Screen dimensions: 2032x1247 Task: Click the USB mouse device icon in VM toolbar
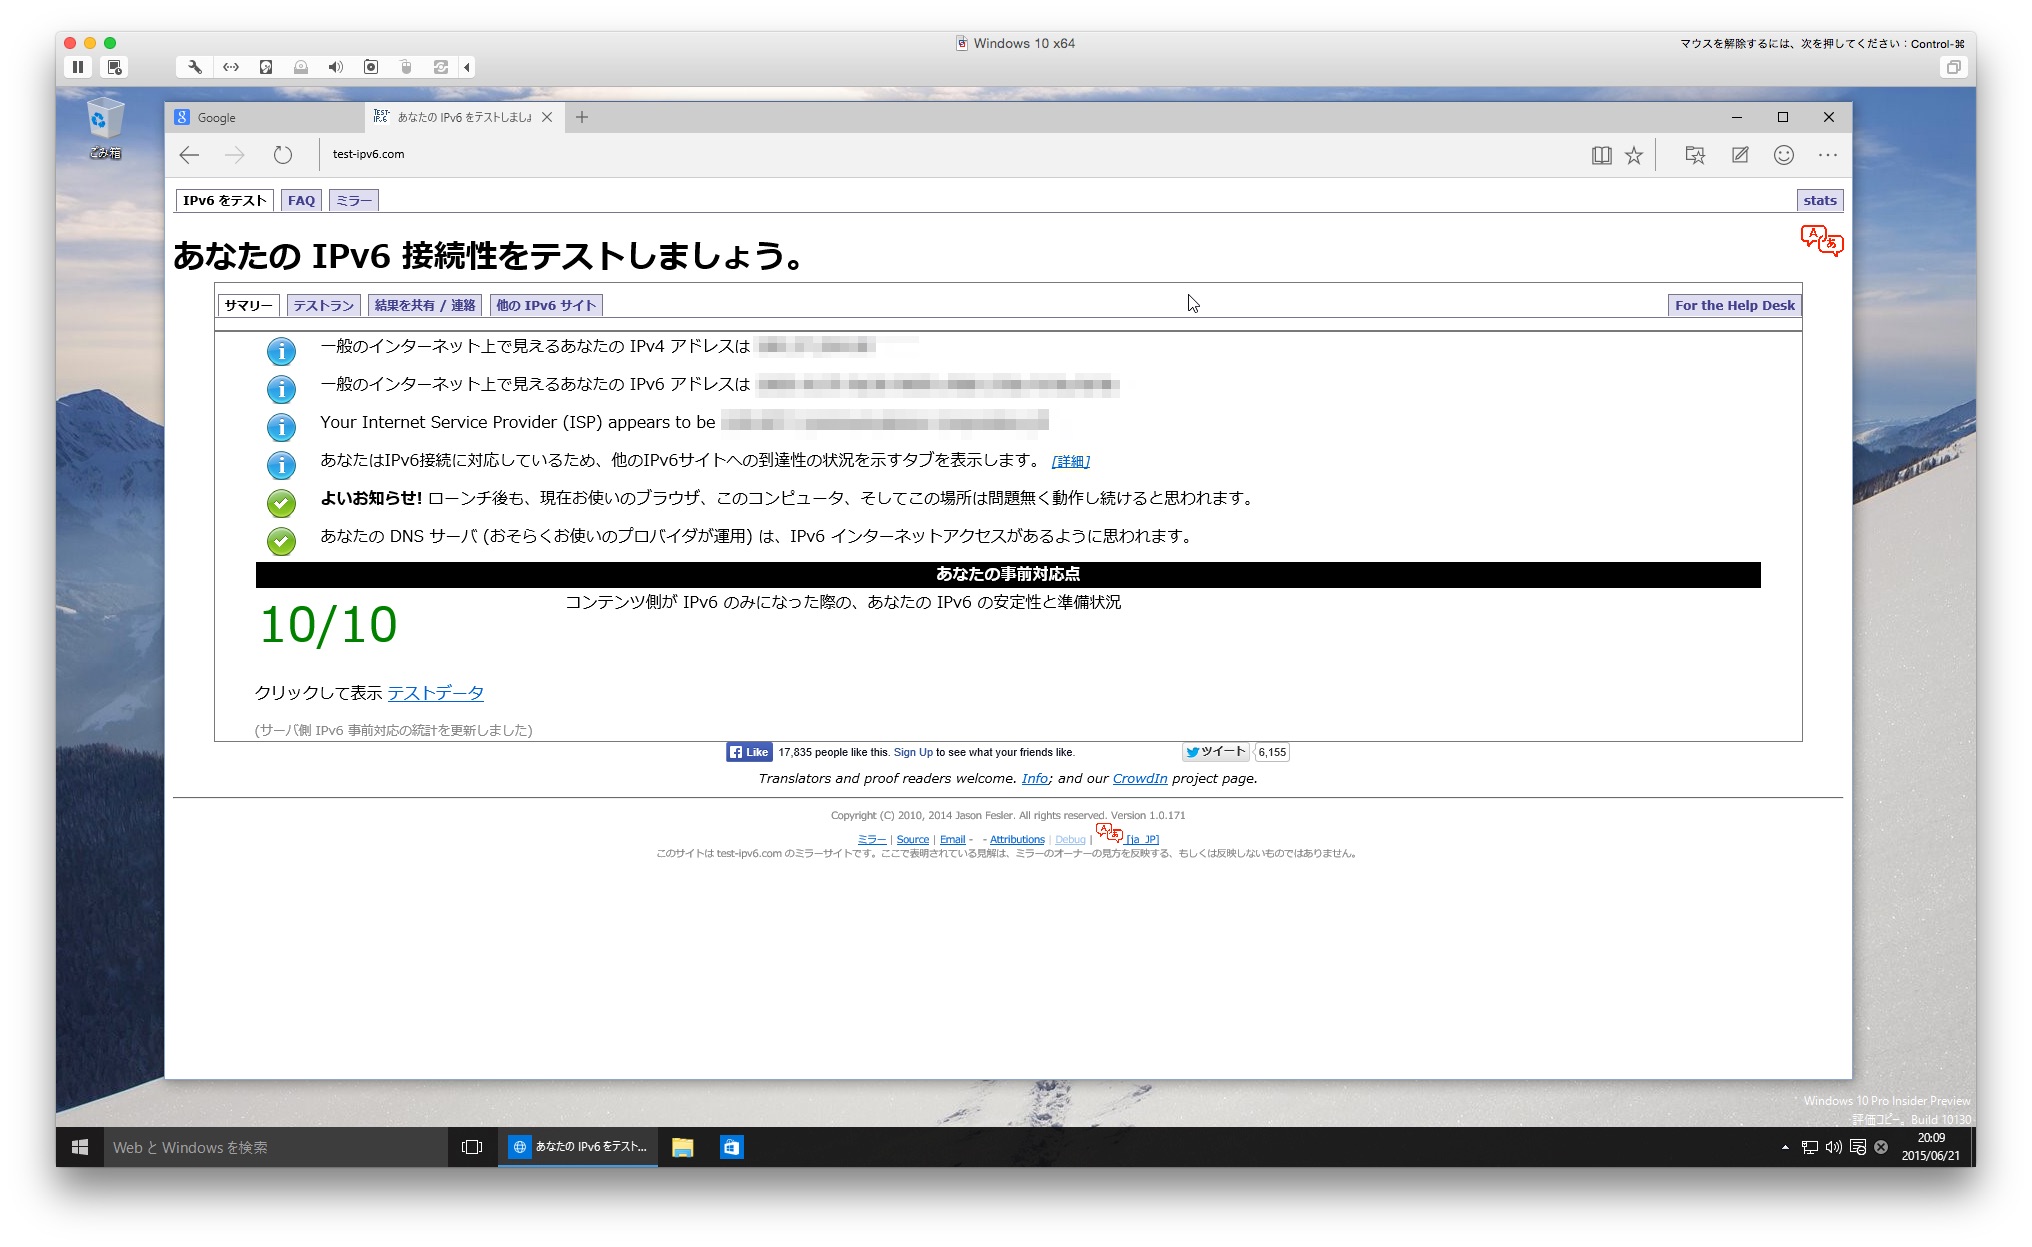click(406, 67)
